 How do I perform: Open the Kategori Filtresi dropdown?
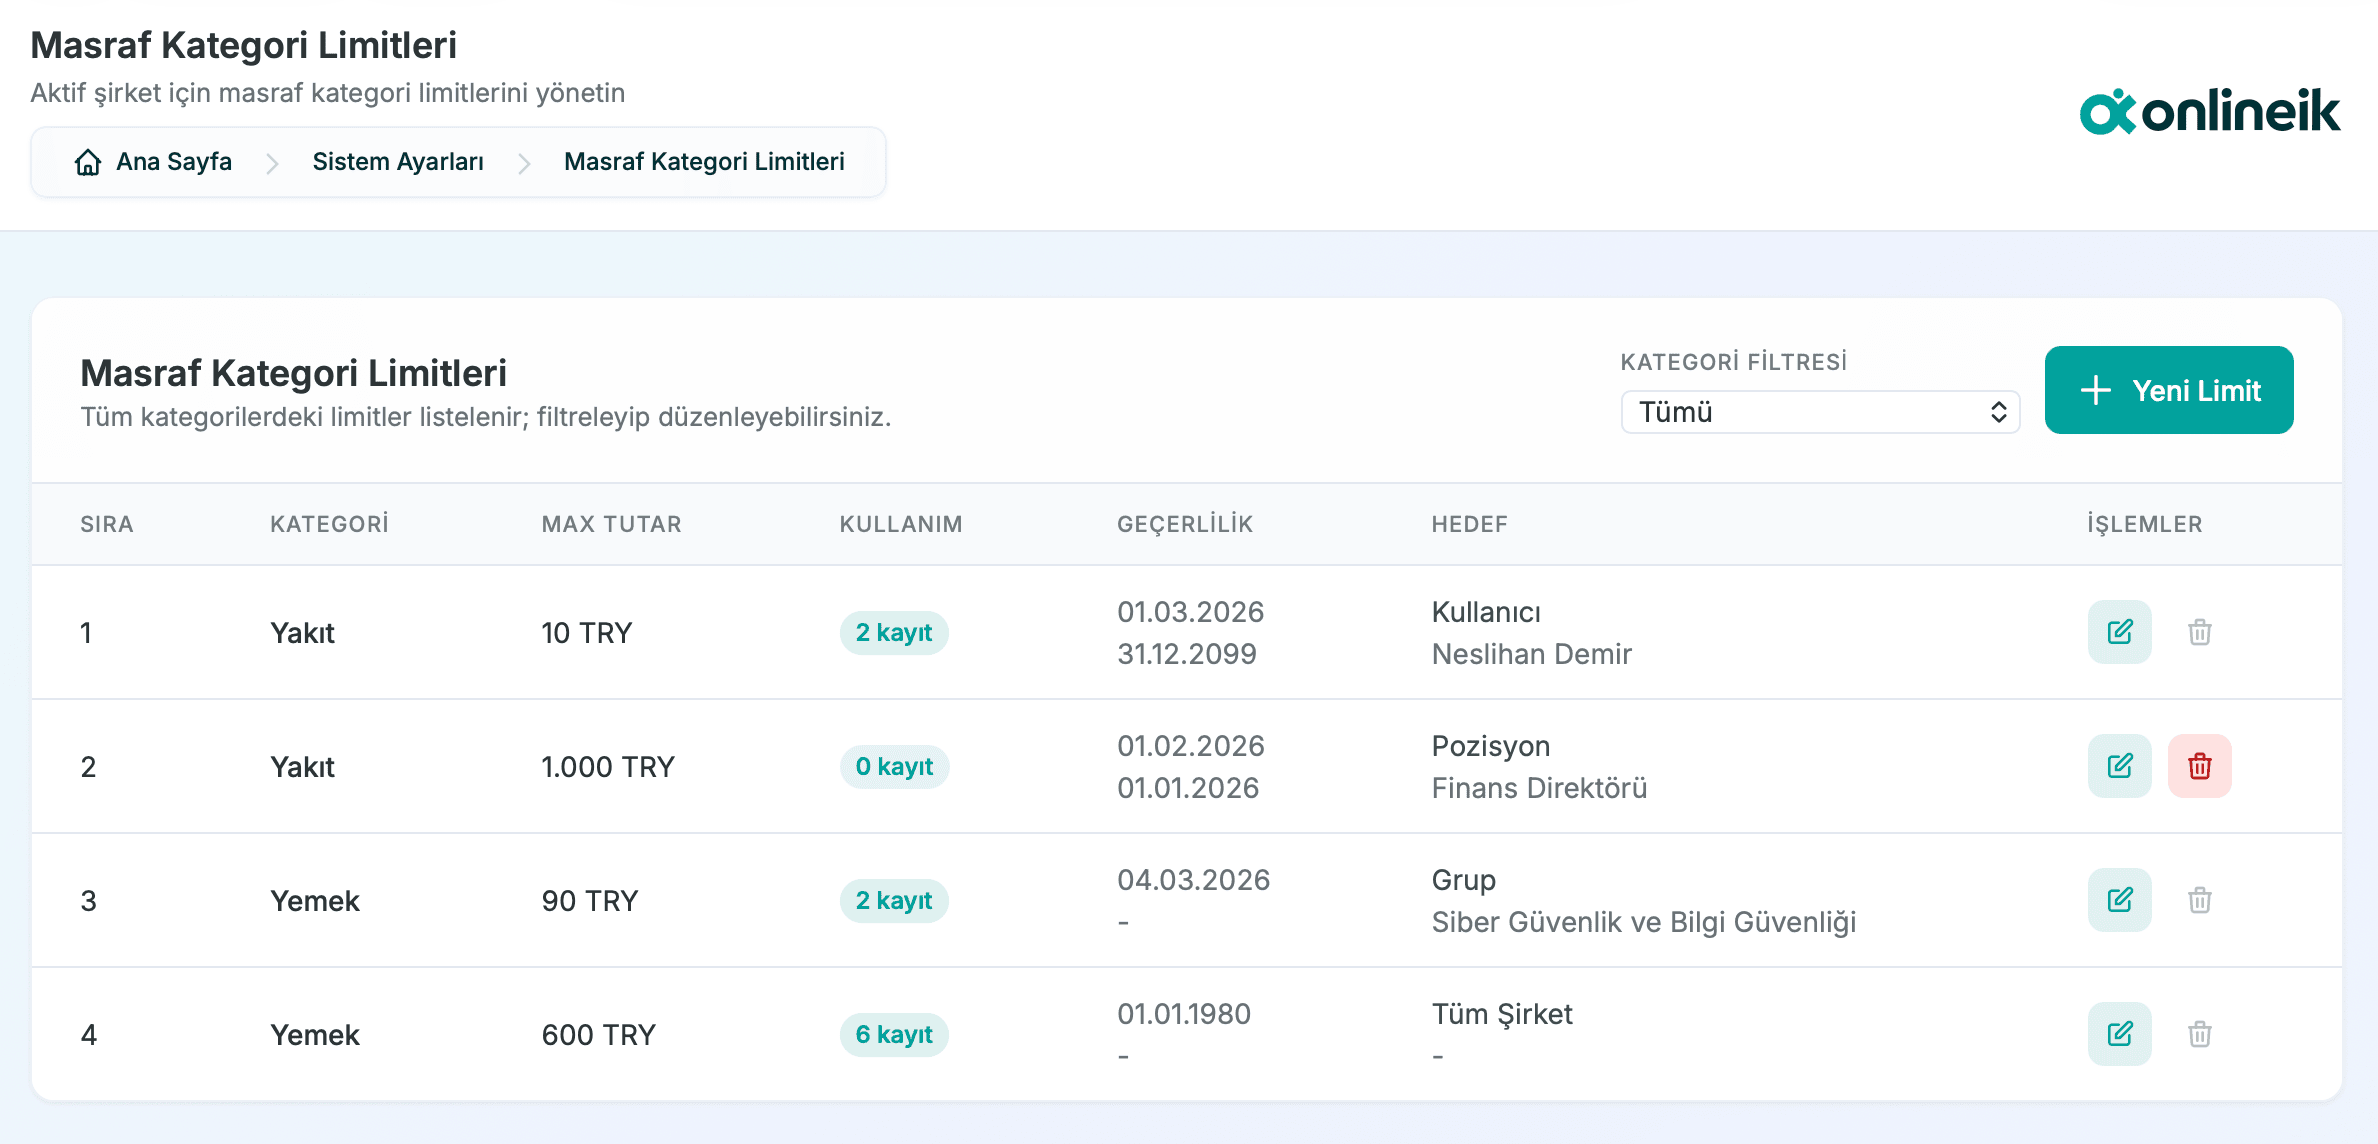(x=1818, y=412)
